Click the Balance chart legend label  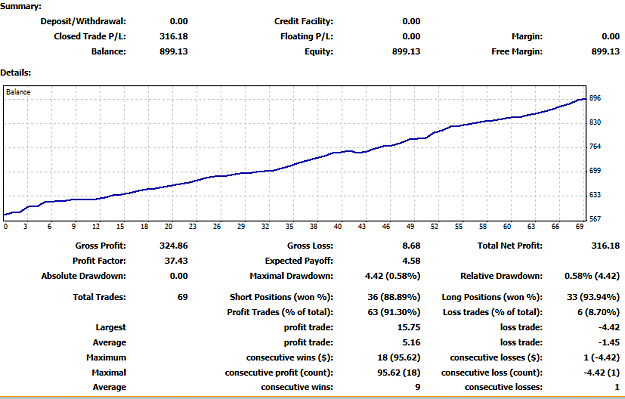tap(18, 92)
